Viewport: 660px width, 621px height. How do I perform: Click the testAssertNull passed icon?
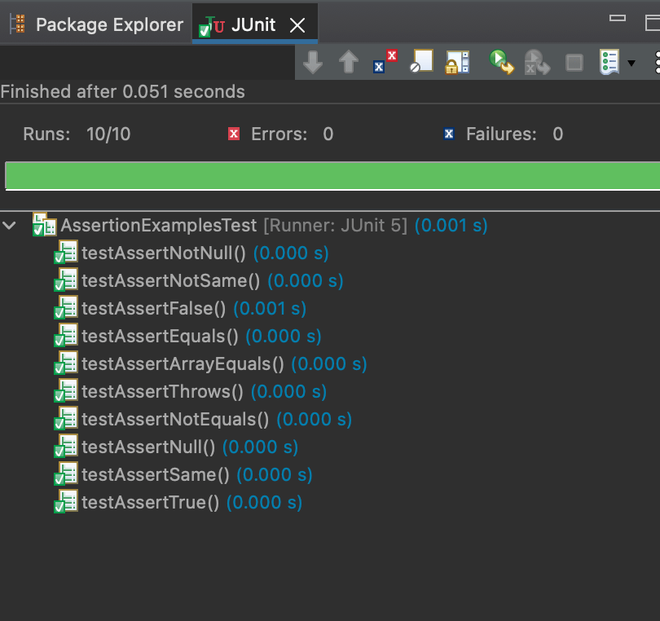pyautogui.click(x=66, y=446)
